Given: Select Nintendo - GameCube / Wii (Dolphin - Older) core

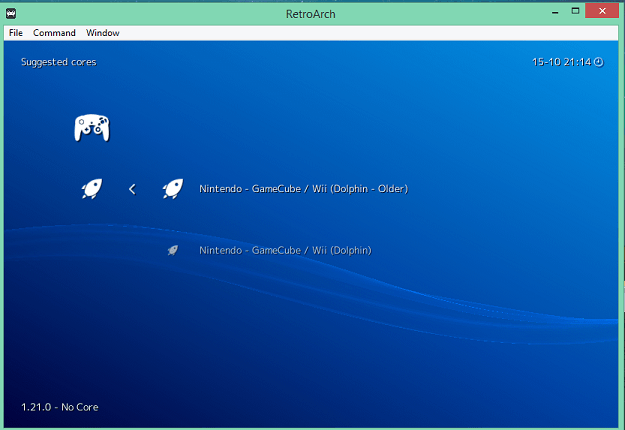Looking at the screenshot, I should (x=303, y=189).
